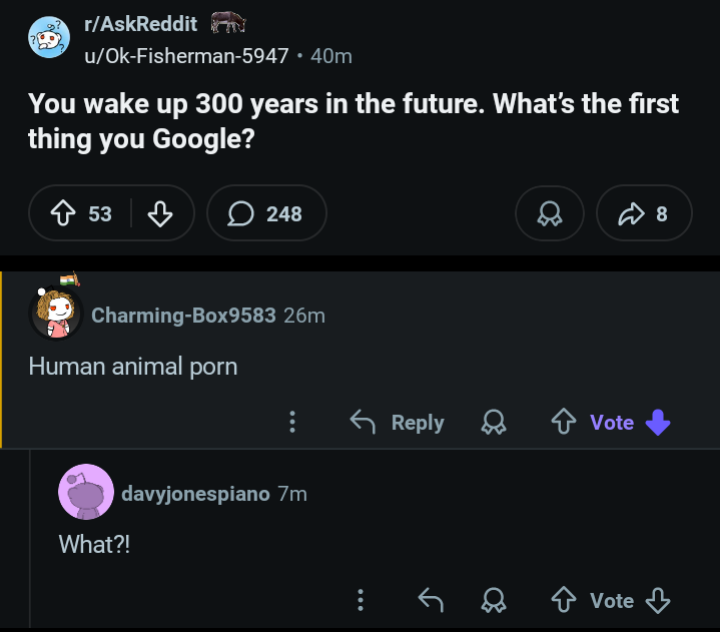Upvote Charming-Box9583's comment
This screenshot has height=632, width=720.
tap(563, 422)
